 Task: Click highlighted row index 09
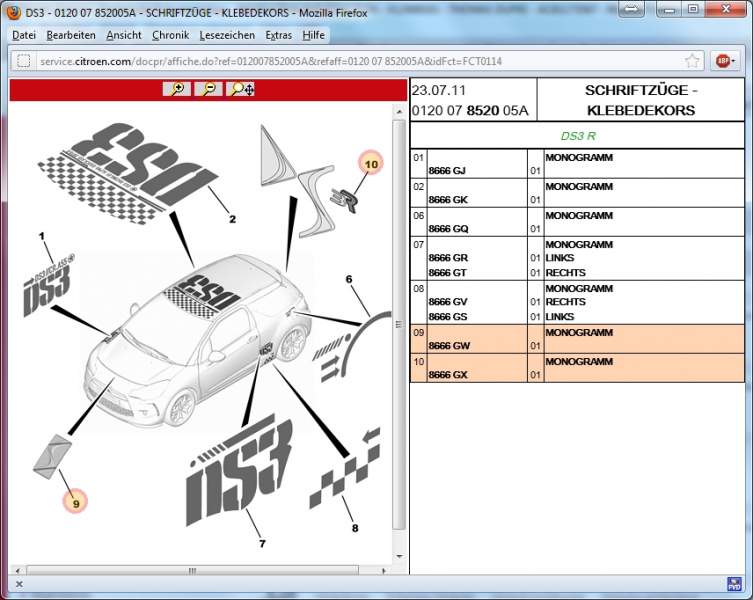[x=418, y=332]
